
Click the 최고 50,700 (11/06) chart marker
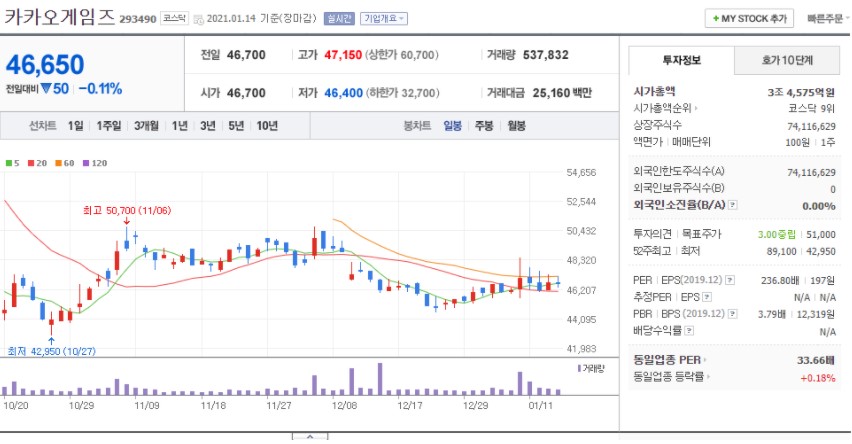(x=127, y=211)
